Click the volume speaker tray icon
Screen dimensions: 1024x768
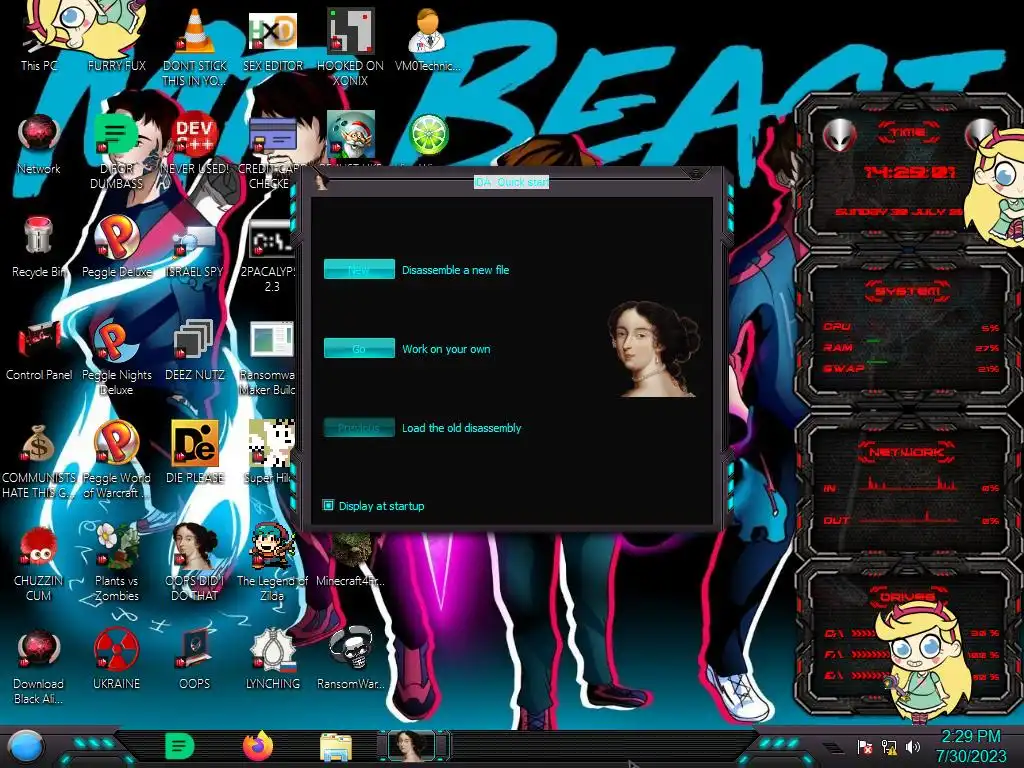912,746
